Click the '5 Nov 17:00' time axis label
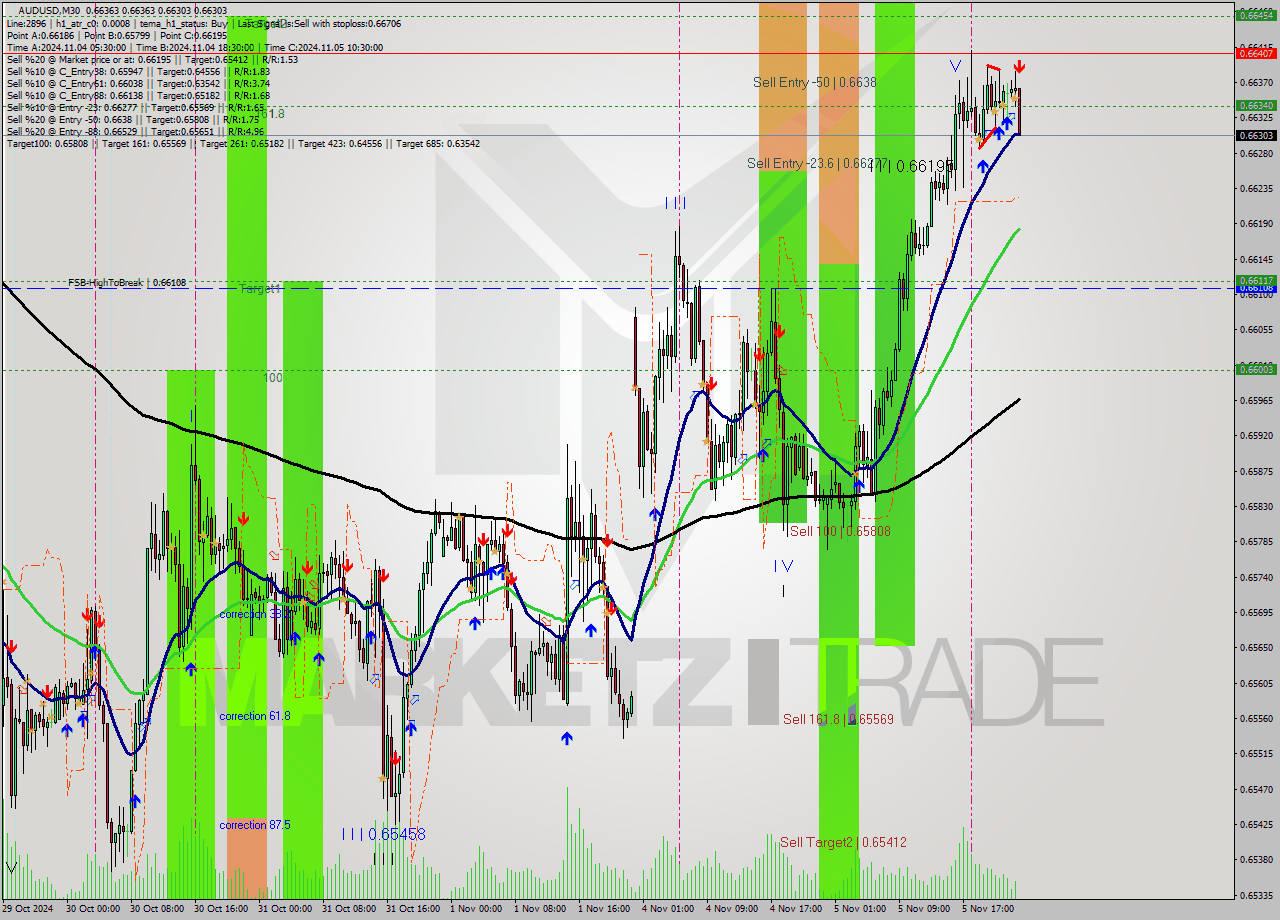This screenshot has width=1280, height=920. coord(987,909)
